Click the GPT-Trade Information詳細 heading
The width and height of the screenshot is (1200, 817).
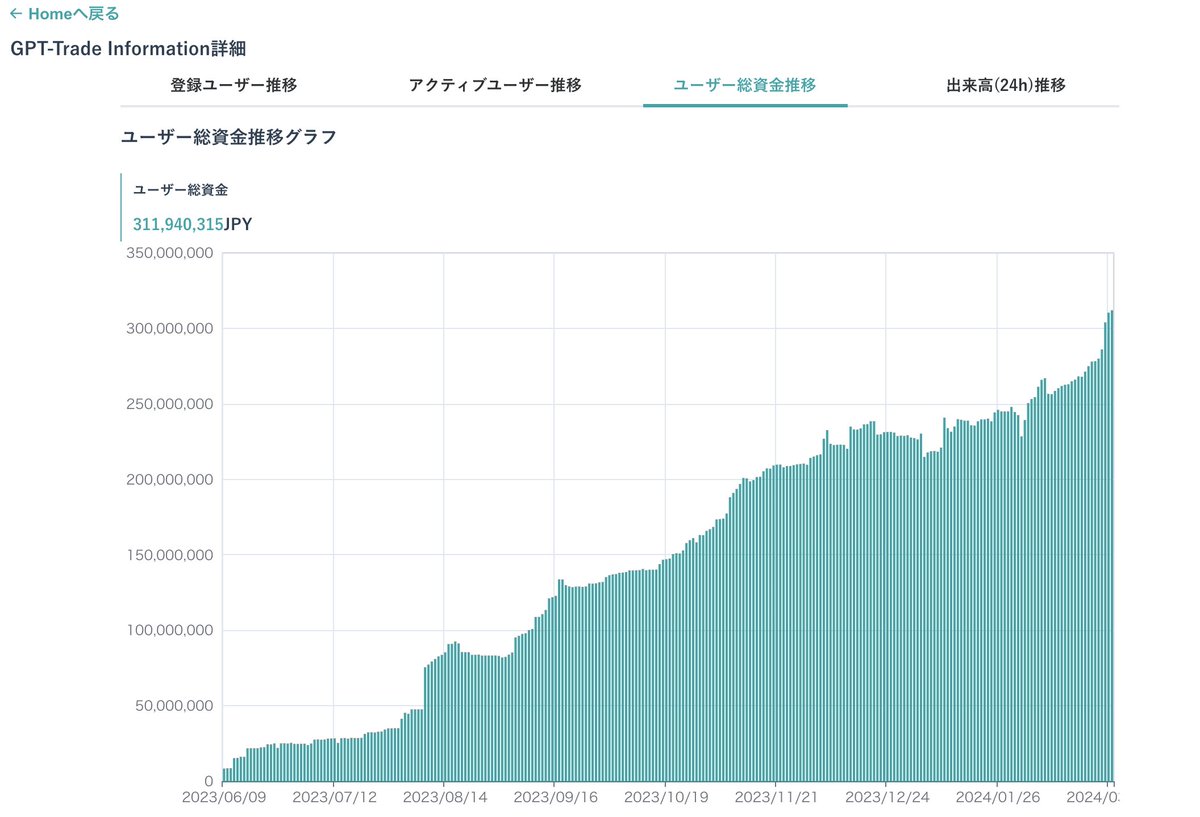coord(129,47)
